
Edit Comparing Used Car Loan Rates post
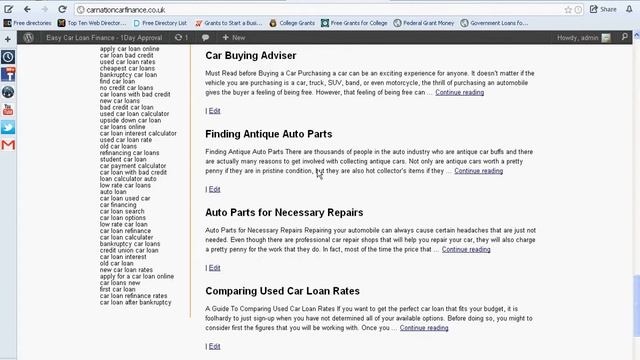[214, 346]
